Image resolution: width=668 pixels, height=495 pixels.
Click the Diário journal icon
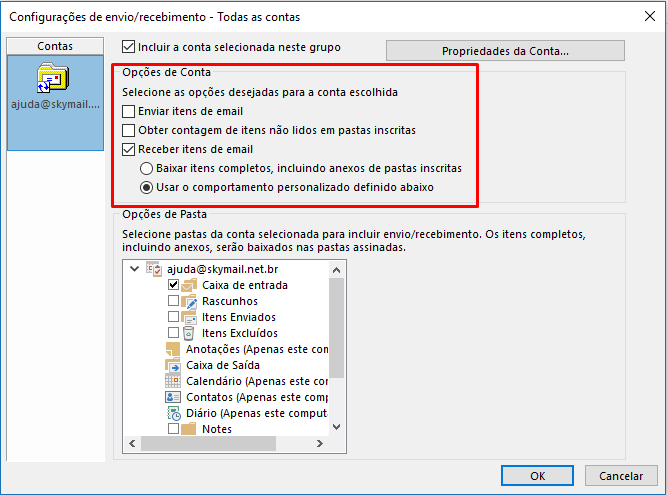pyautogui.click(x=173, y=413)
